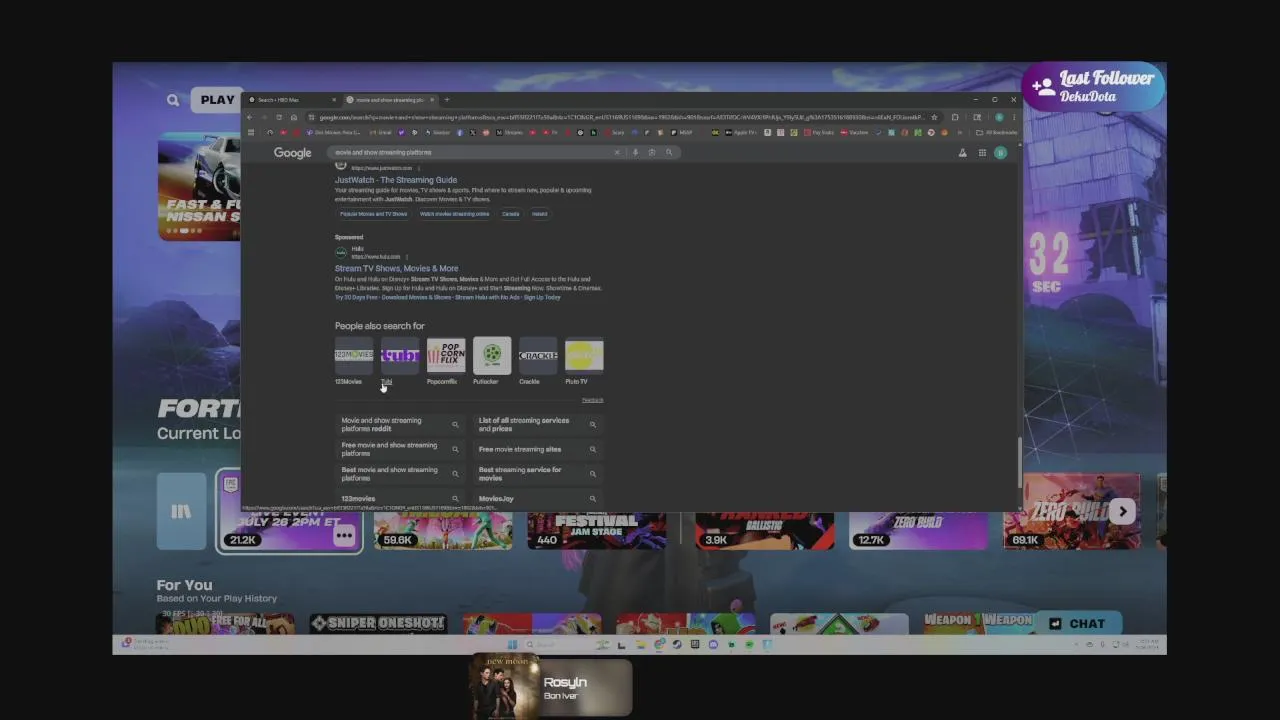1280x720 pixels.
Task: Click the Windows taskbar search box
Action: pyautogui.click(x=560, y=645)
